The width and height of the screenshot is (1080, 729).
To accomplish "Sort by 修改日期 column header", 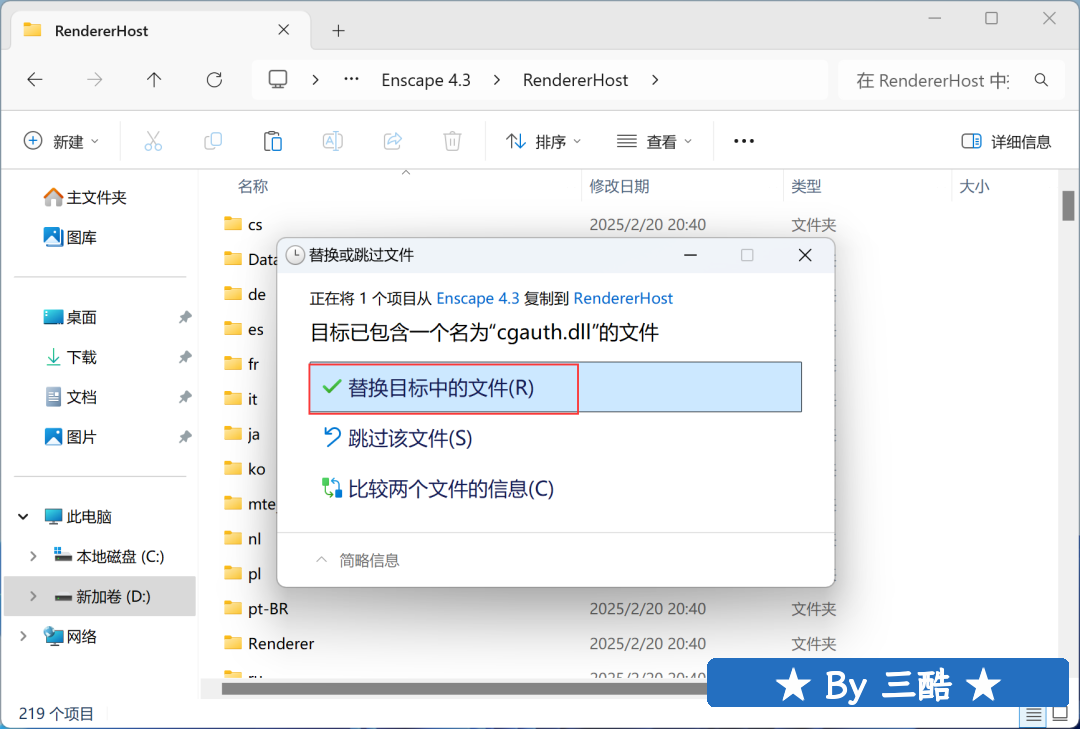I will coord(619,186).
